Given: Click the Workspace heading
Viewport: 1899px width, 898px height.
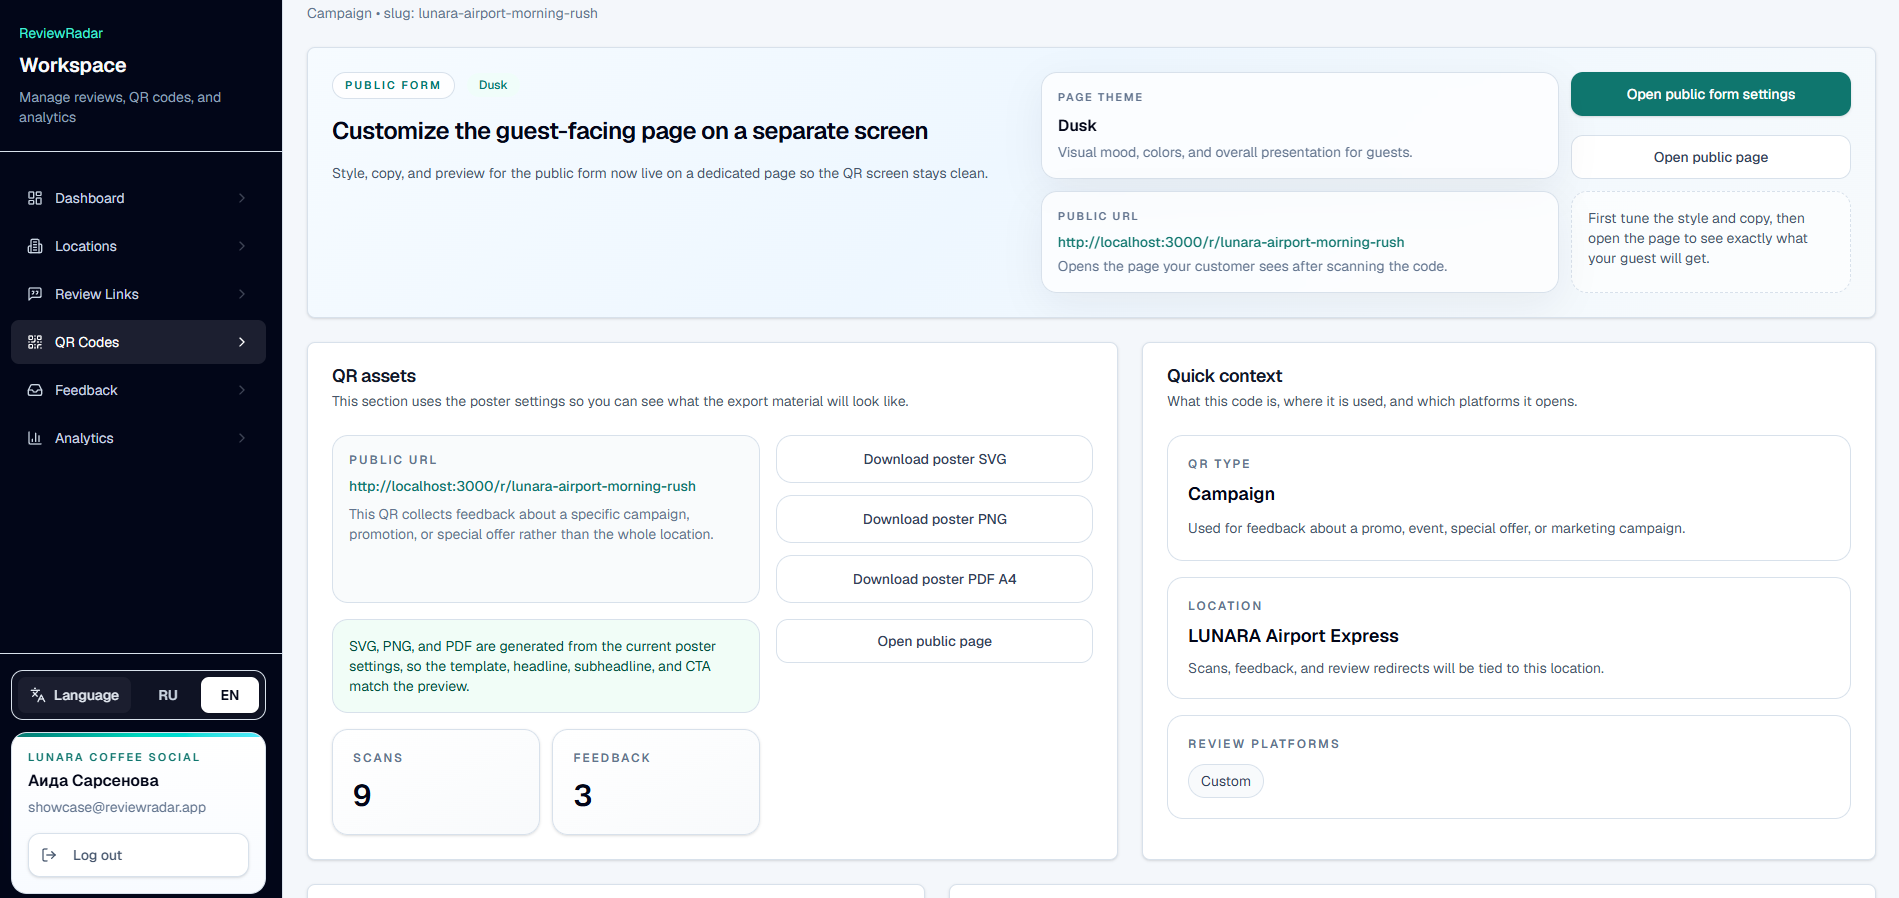Looking at the screenshot, I should 73,65.
